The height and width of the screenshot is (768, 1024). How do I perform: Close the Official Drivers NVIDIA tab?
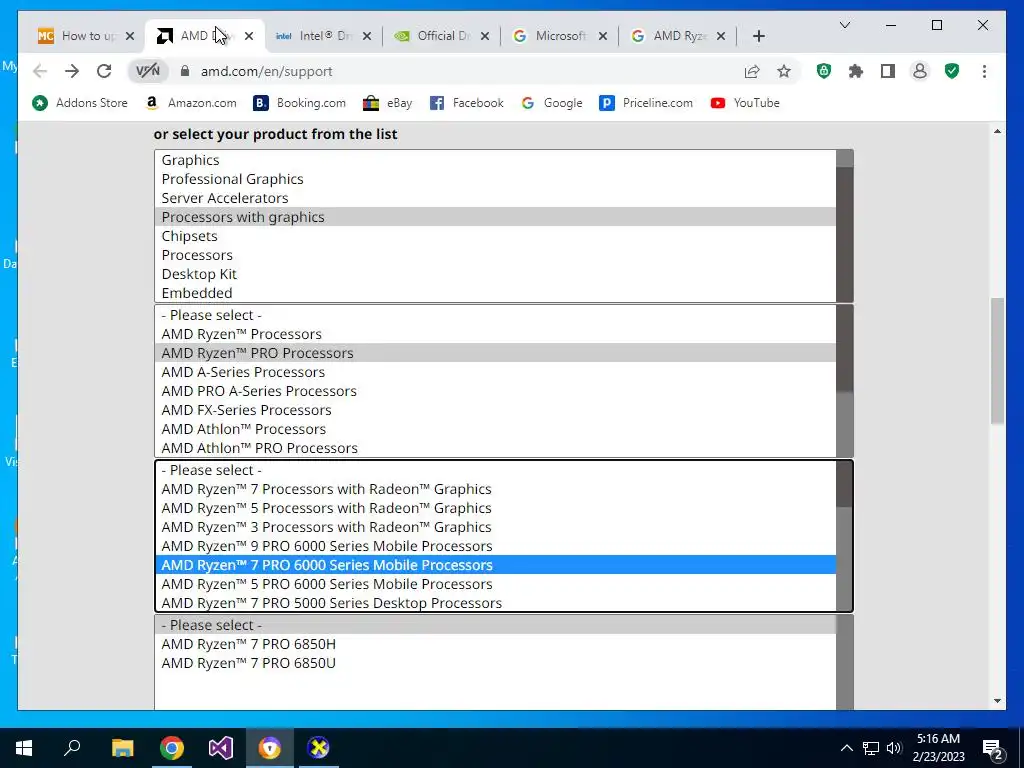point(485,36)
